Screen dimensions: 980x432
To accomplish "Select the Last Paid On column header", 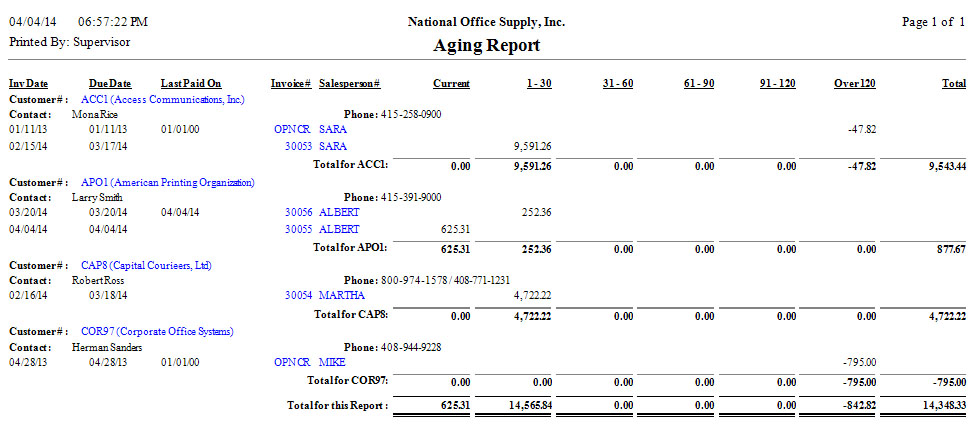I will [191, 84].
